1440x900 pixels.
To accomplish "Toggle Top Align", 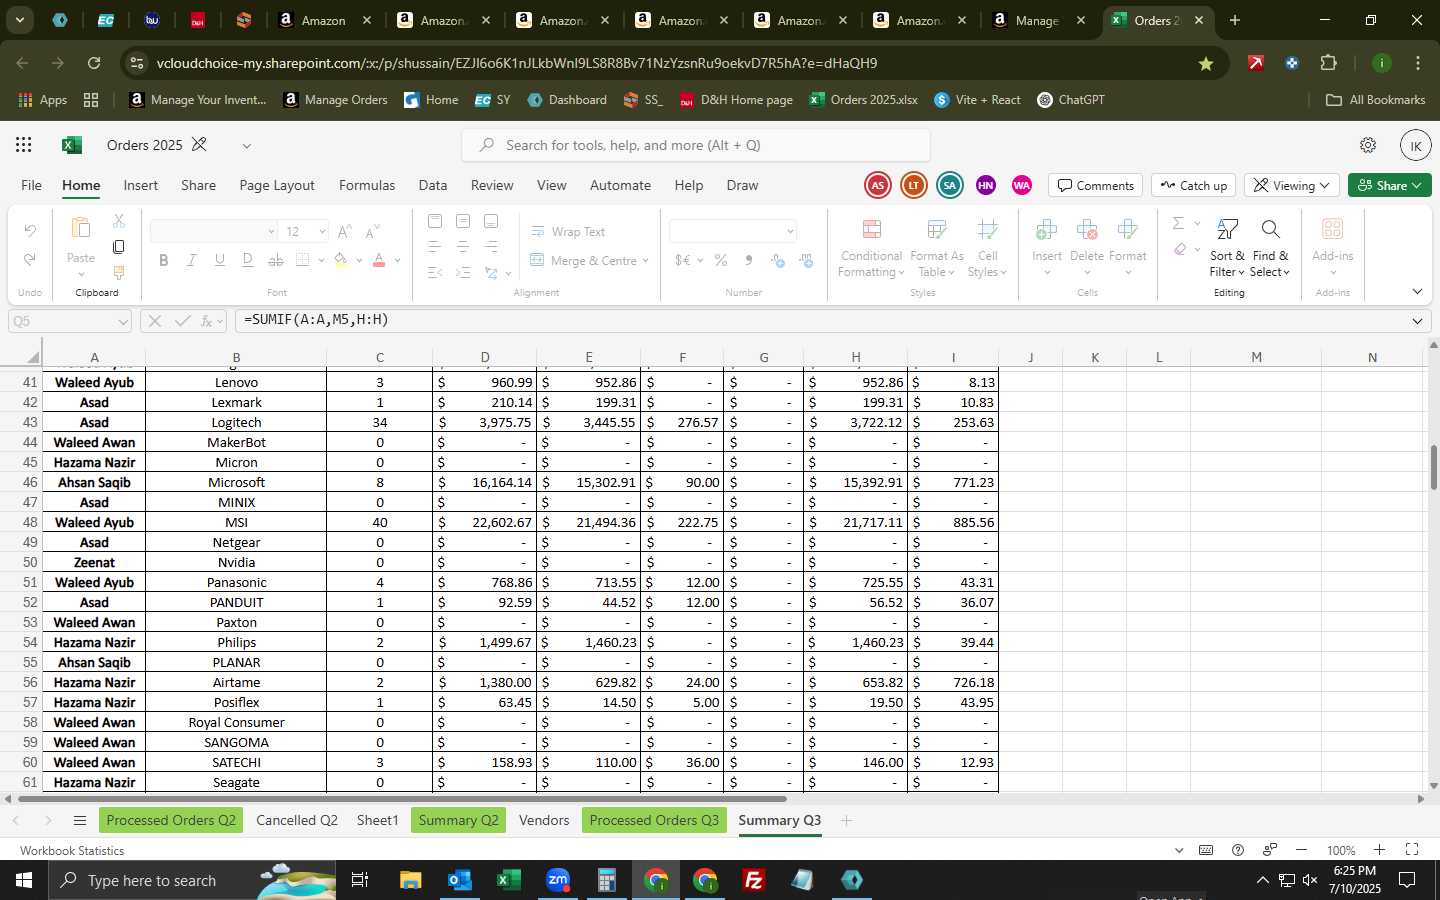I will [434, 221].
